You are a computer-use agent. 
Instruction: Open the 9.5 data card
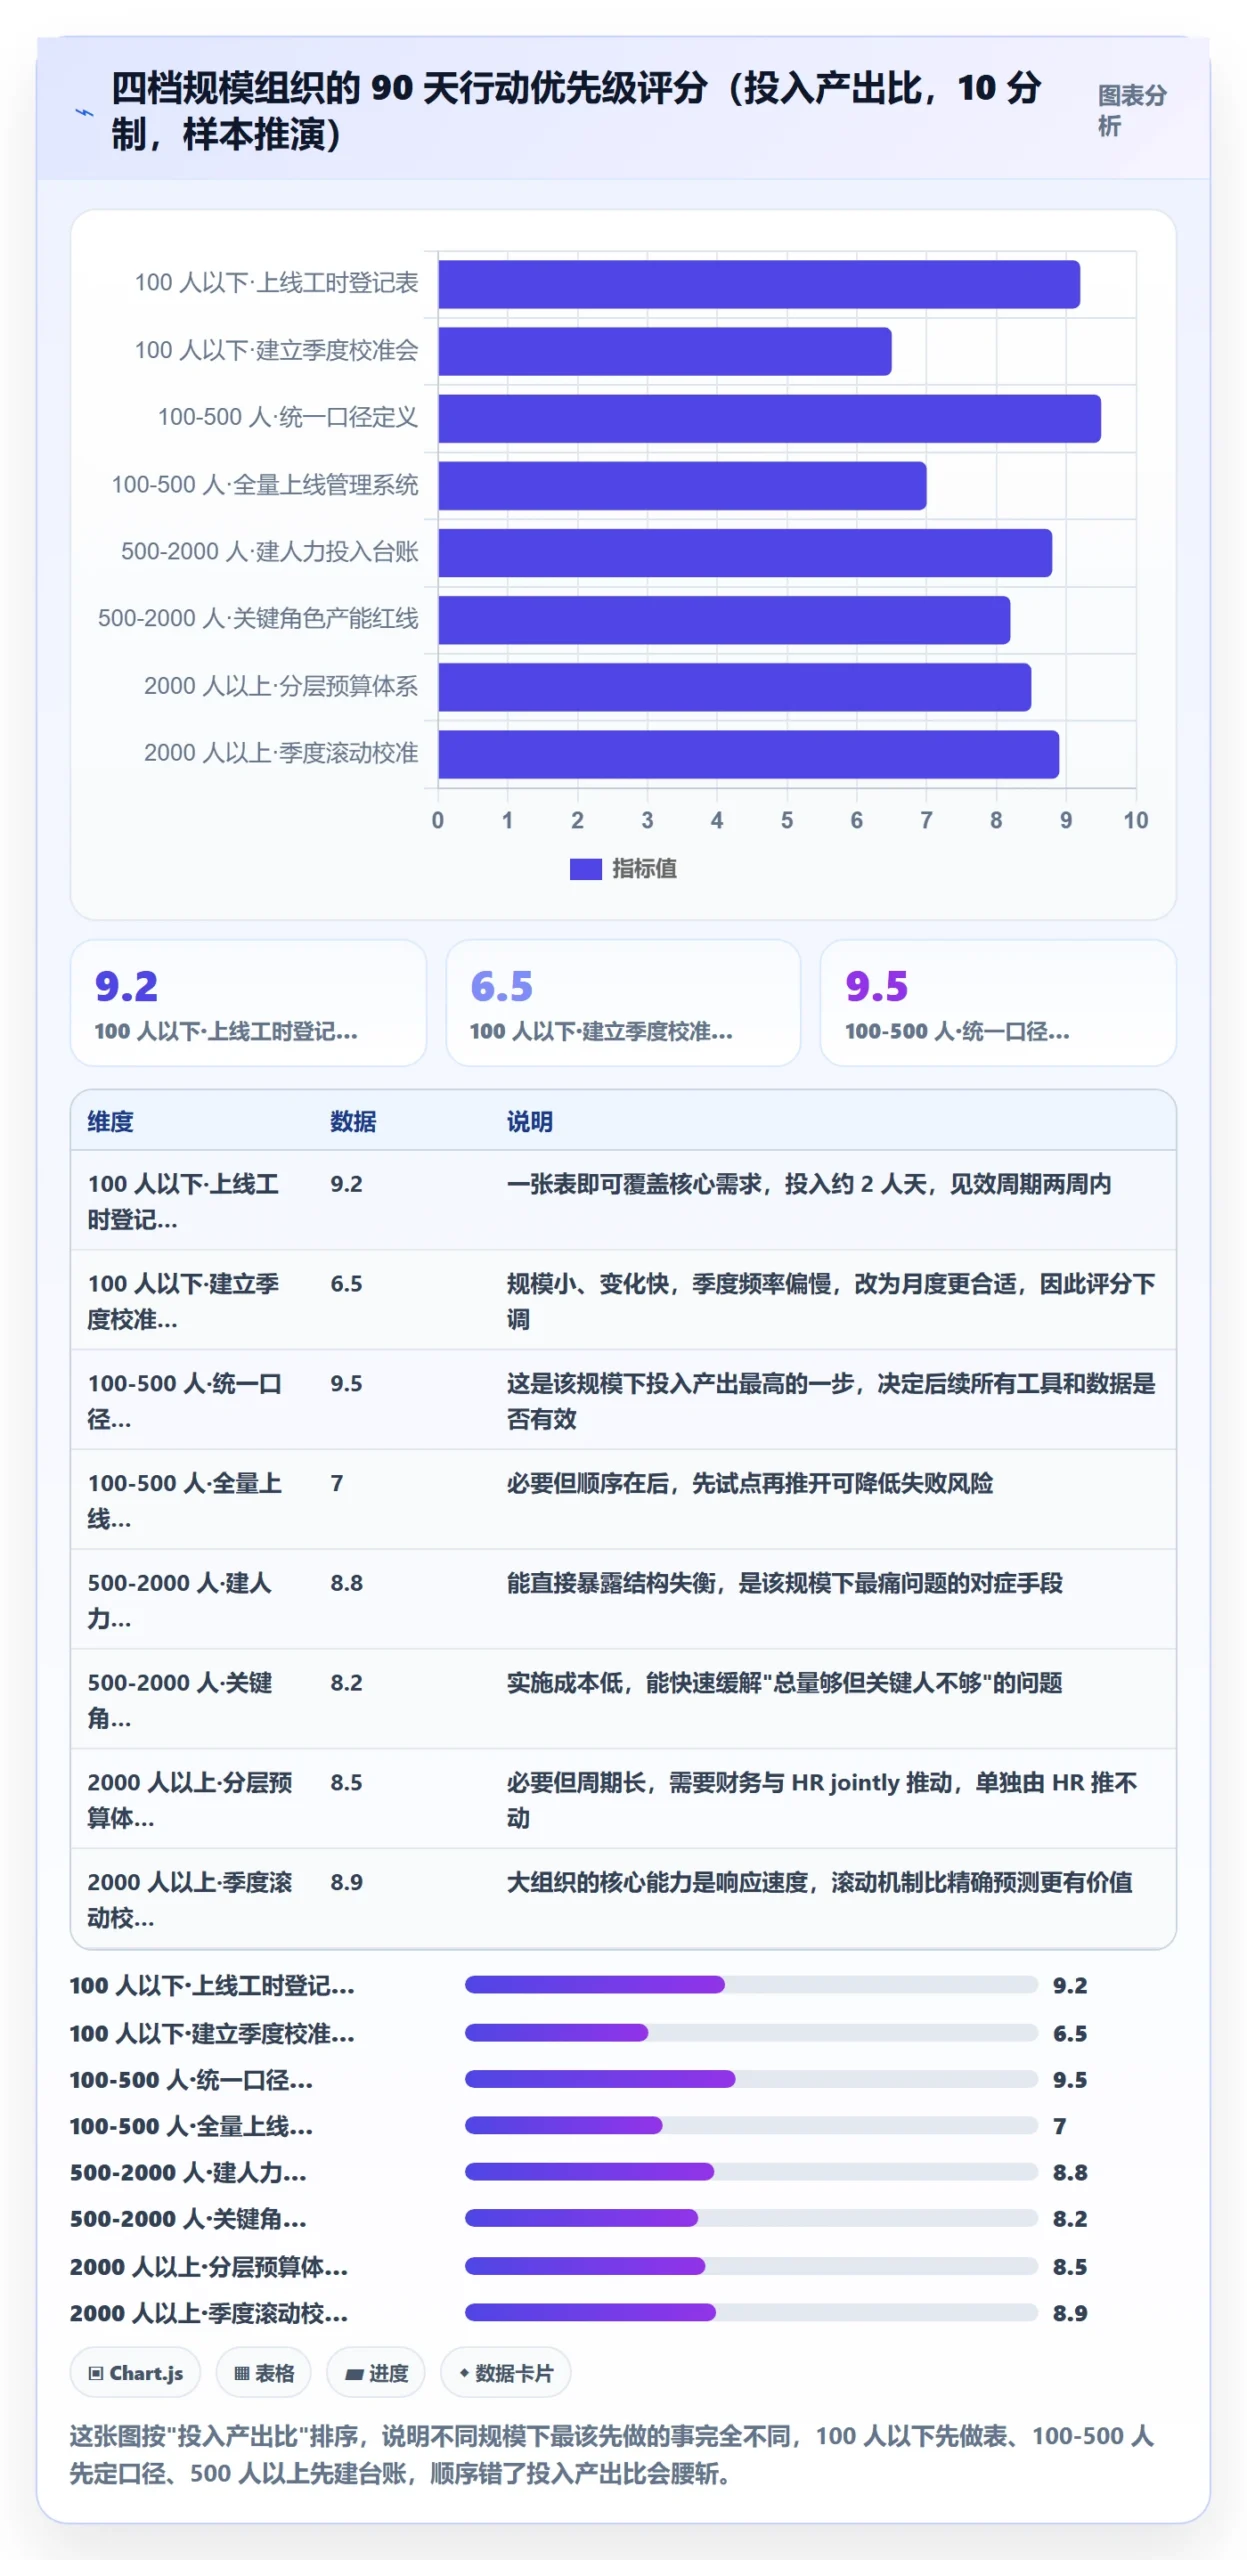click(997, 1001)
